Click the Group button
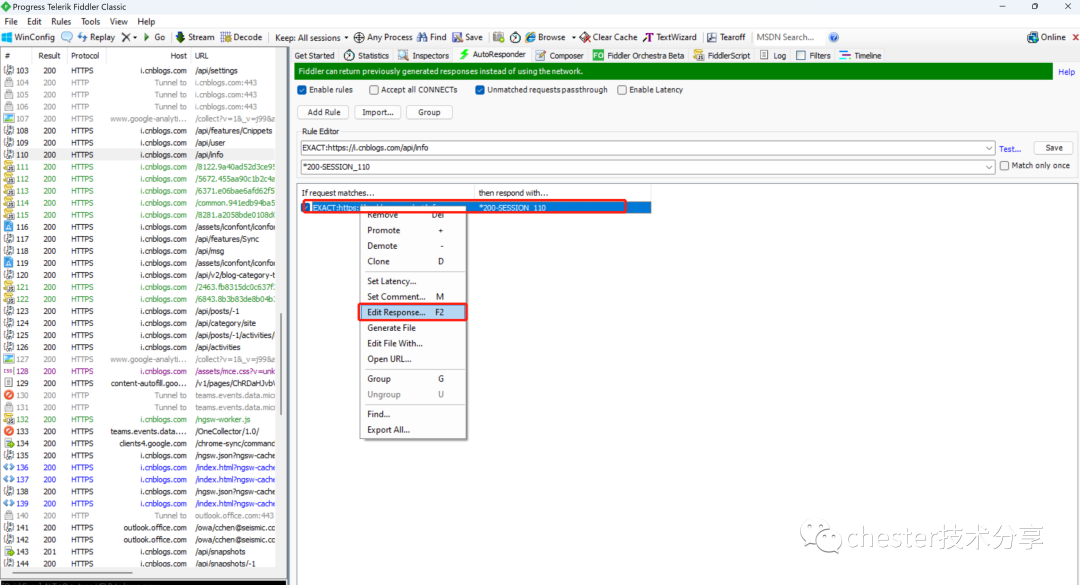1080x585 pixels. pyautogui.click(x=429, y=112)
